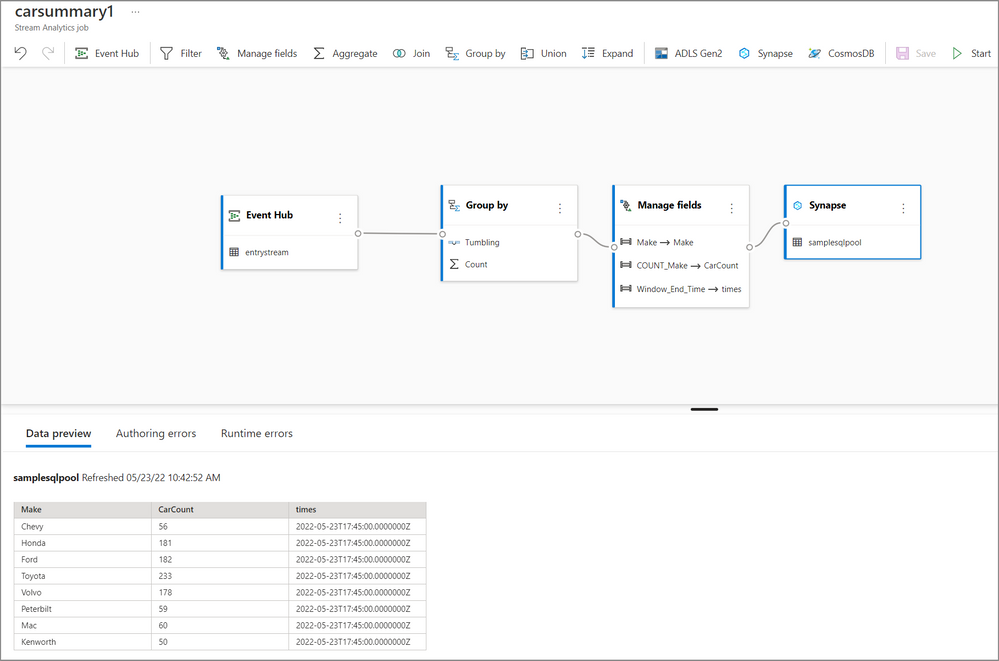Select the Expand tool in toolbar

click(x=607, y=54)
